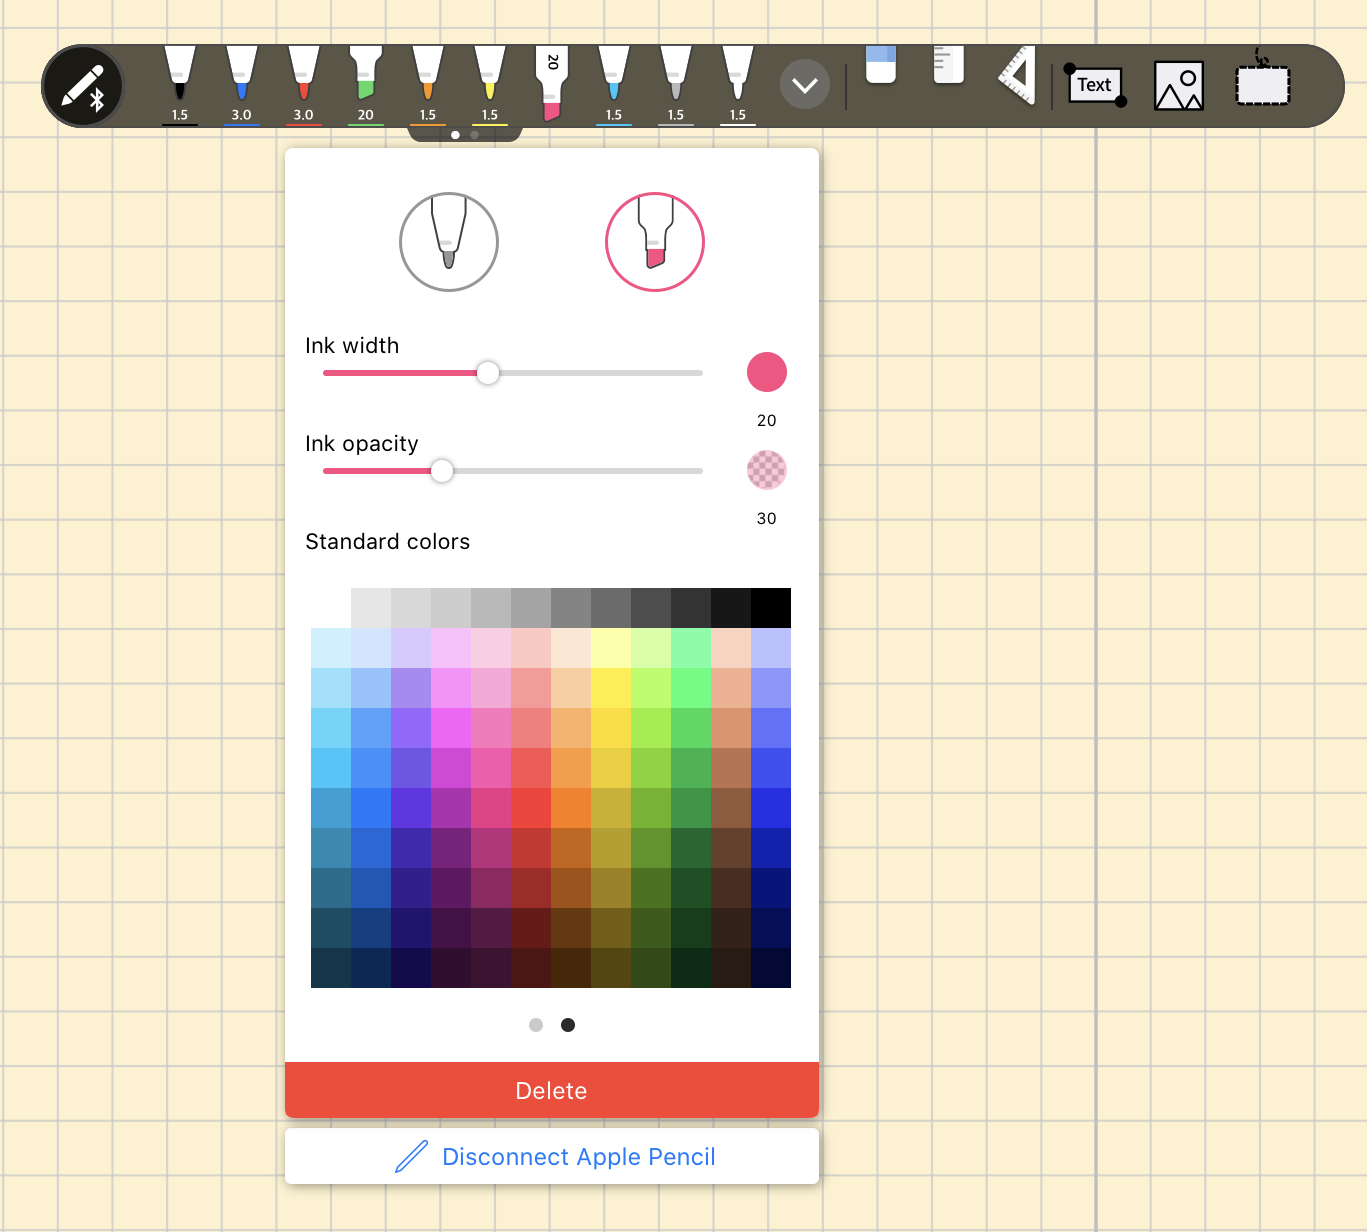Viewport: 1367px width, 1232px height.
Task: Pick the black swatch in grayscale row
Action: point(771,608)
